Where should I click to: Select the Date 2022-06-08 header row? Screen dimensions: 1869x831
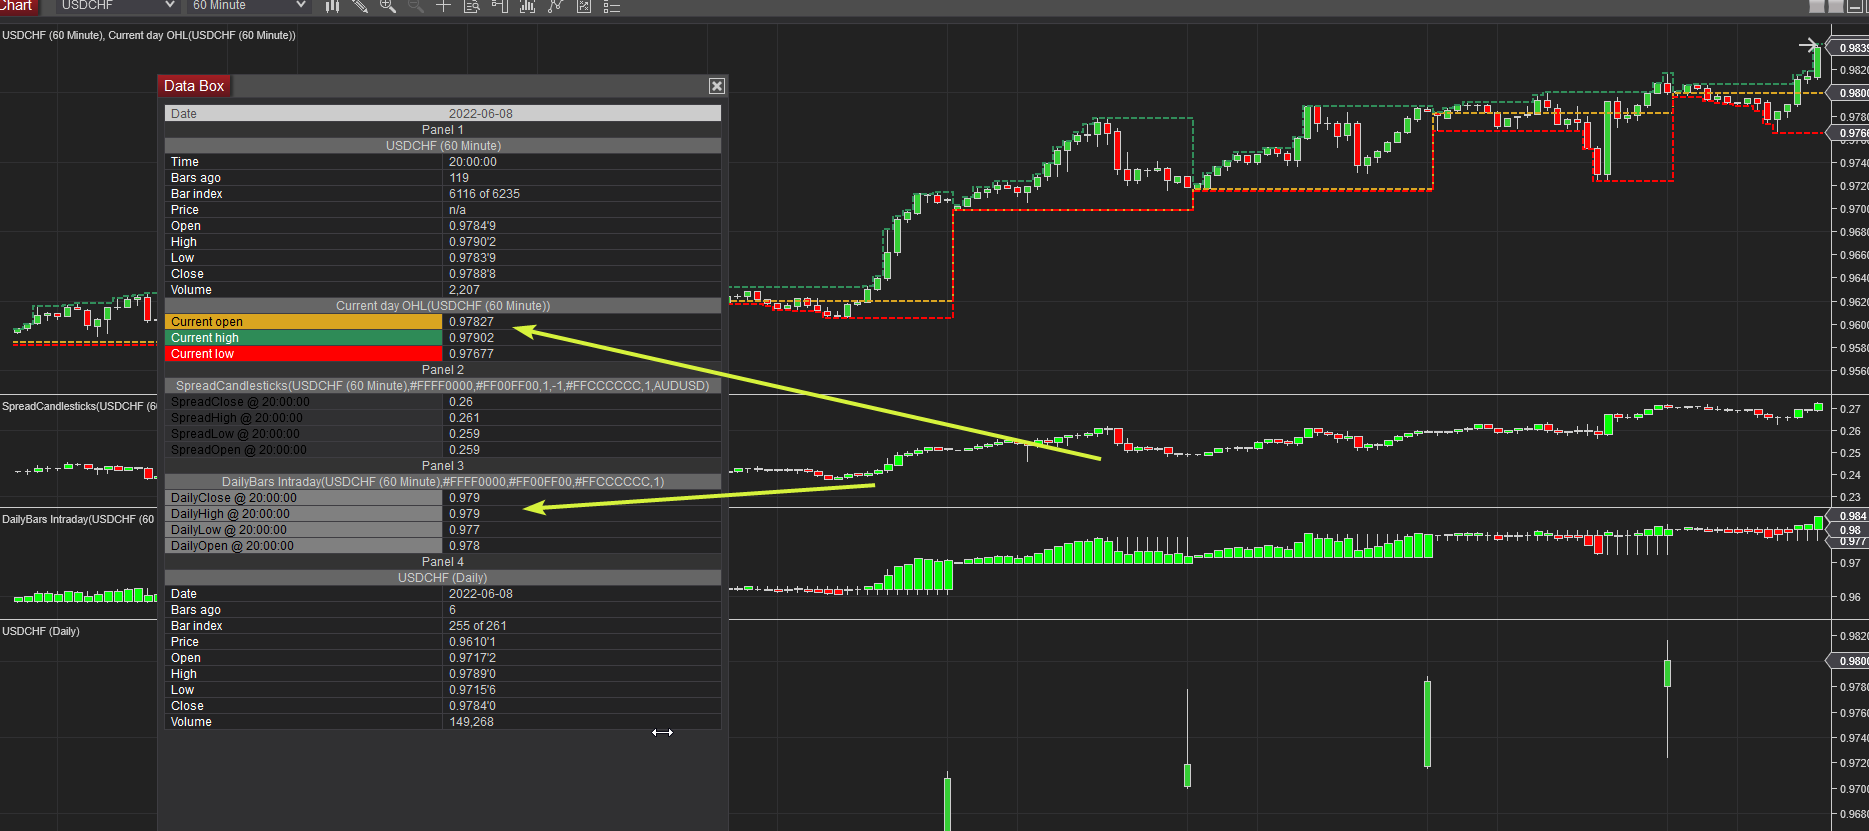click(x=443, y=113)
